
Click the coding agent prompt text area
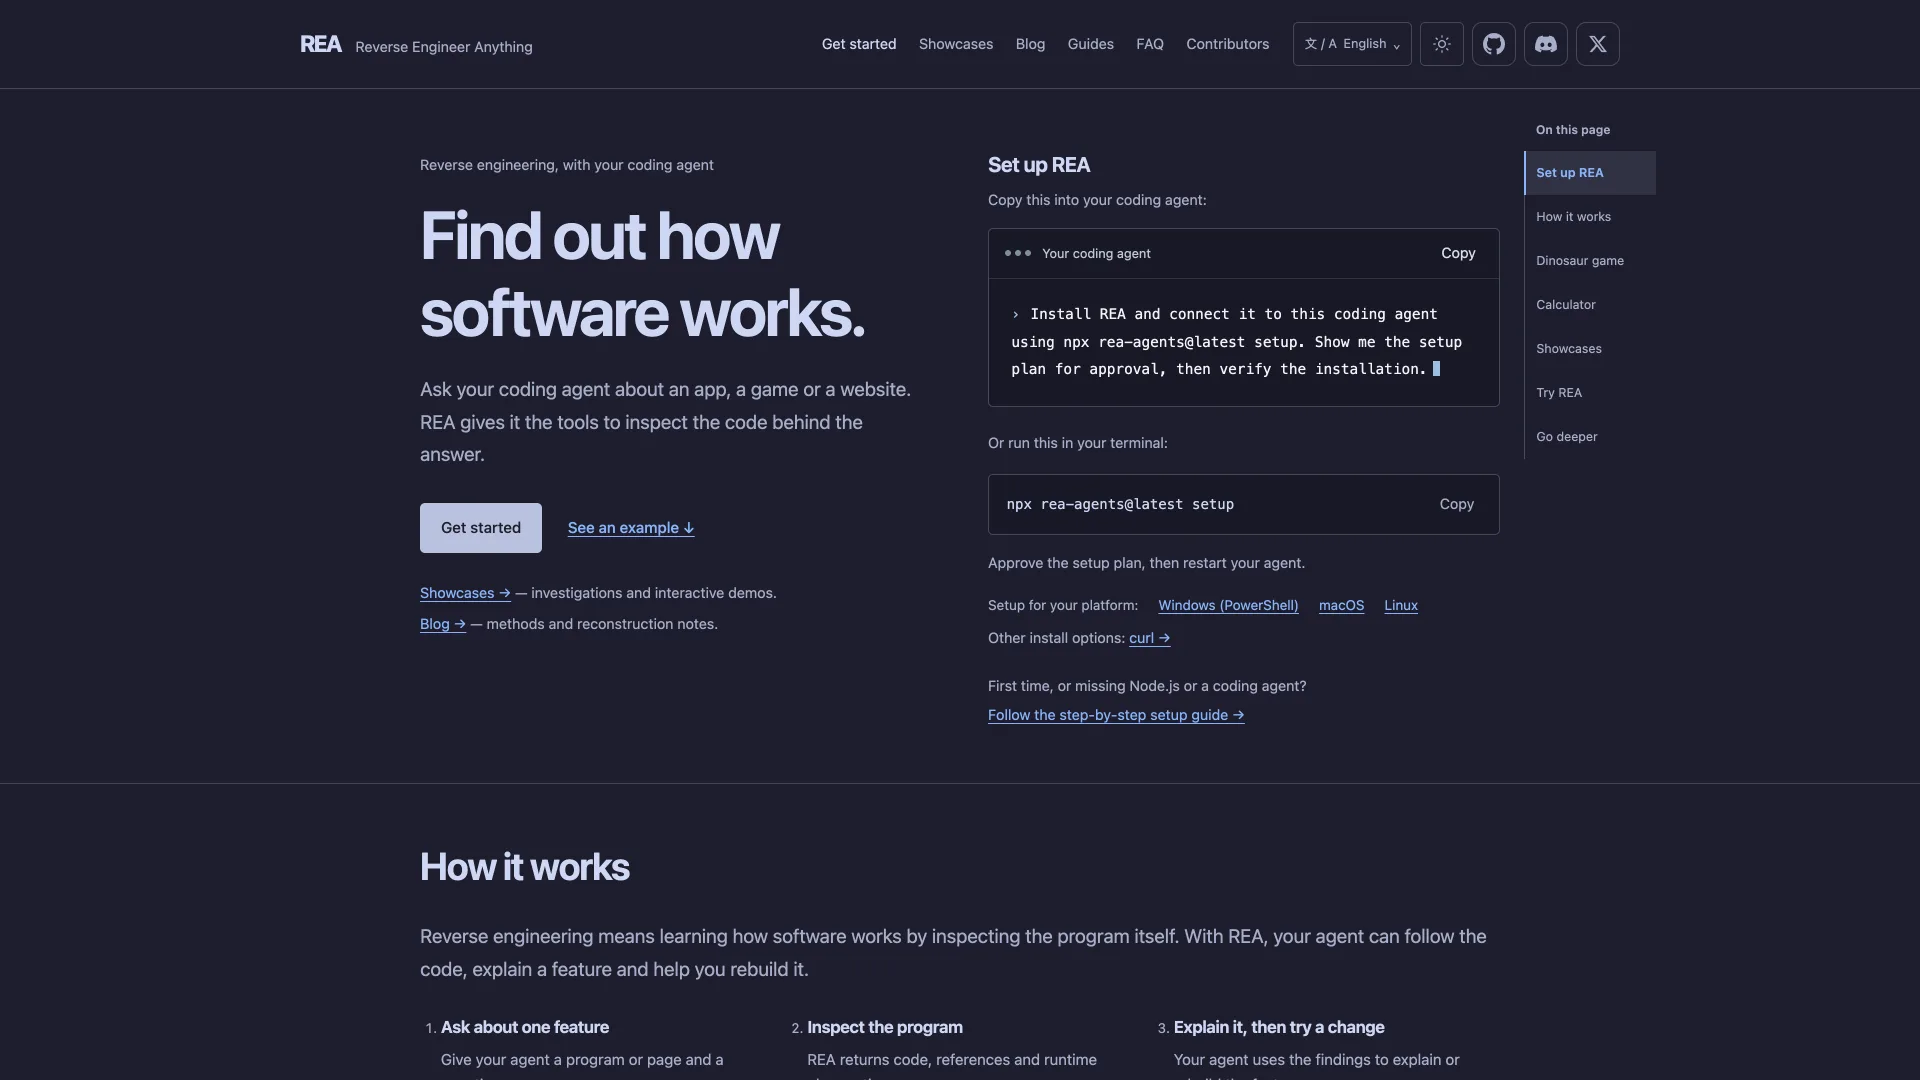(x=1243, y=342)
